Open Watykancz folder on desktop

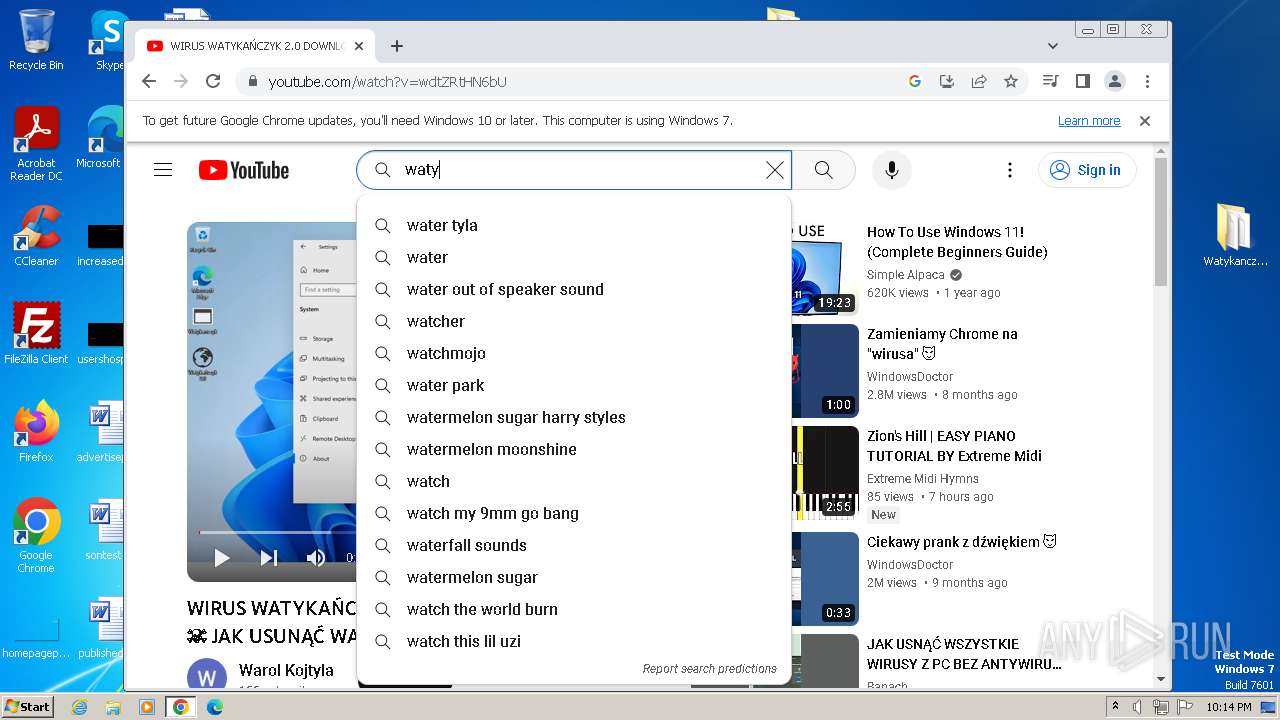pyautogui.click(x=1235, y=236)
